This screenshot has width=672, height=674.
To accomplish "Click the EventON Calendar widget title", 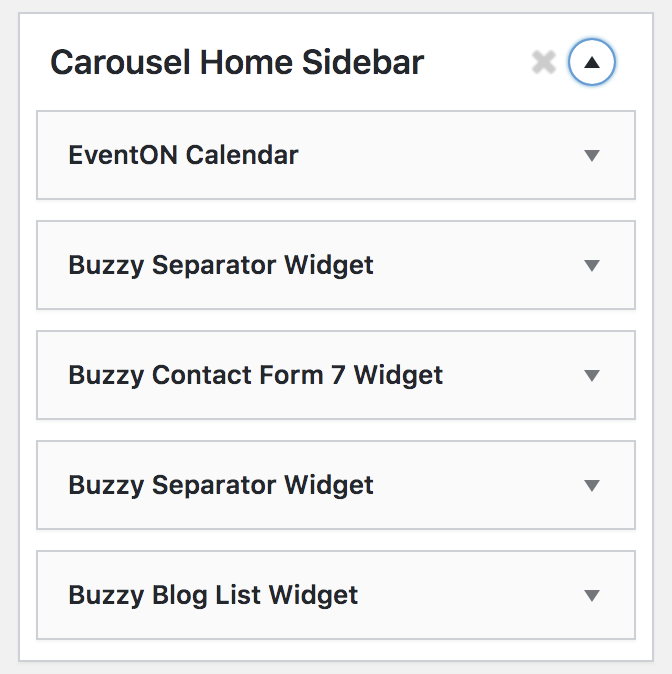I will 183,155.
